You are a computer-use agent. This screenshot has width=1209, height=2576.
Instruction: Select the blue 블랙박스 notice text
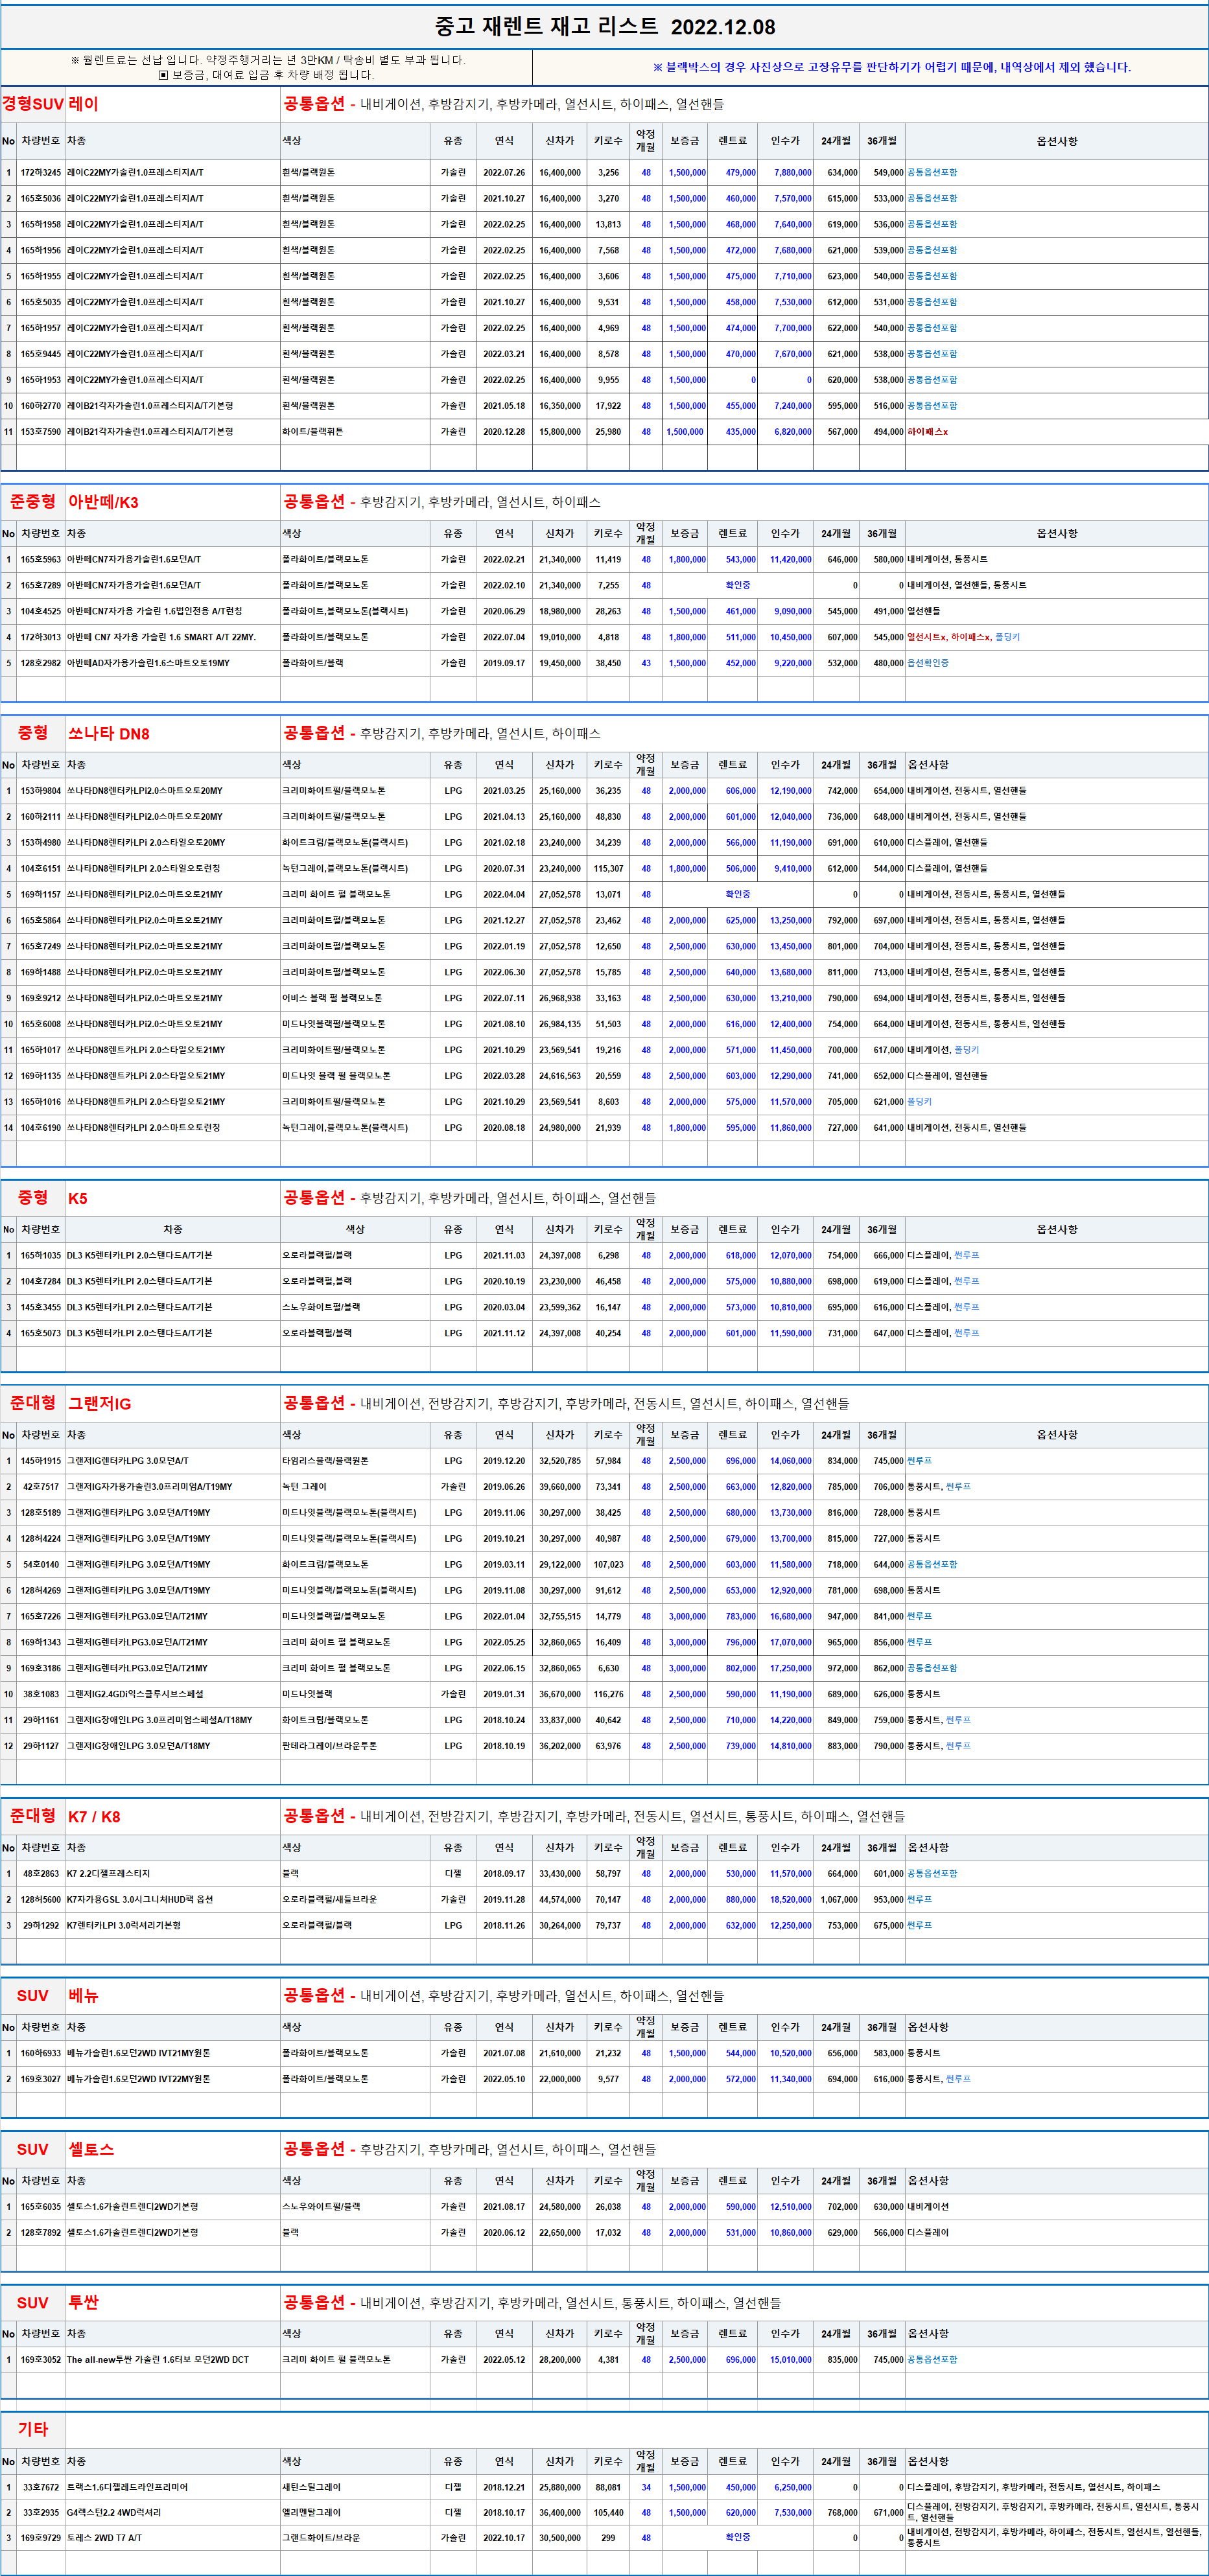891,67
